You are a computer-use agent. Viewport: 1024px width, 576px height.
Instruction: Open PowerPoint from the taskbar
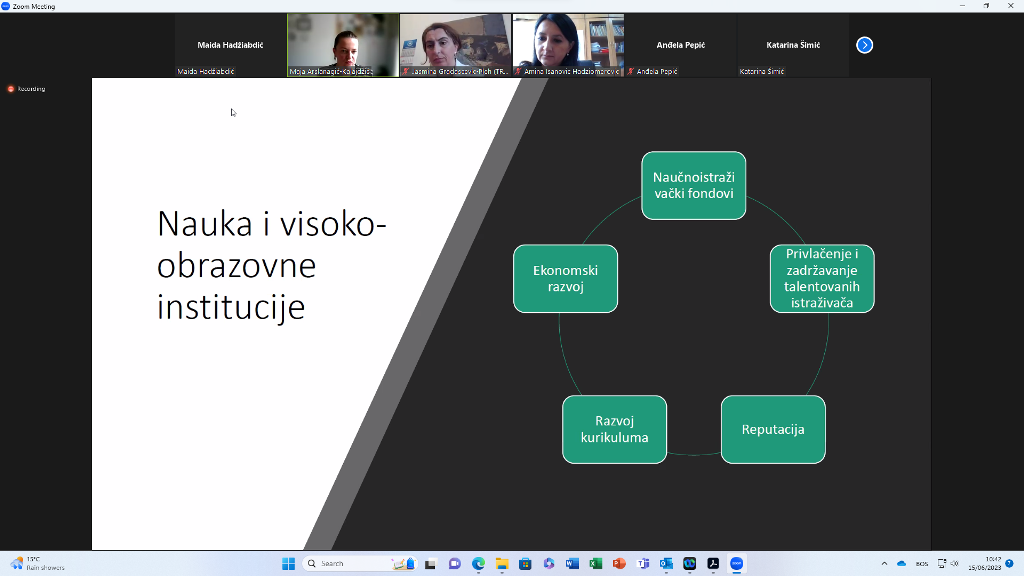click(619, 564)
